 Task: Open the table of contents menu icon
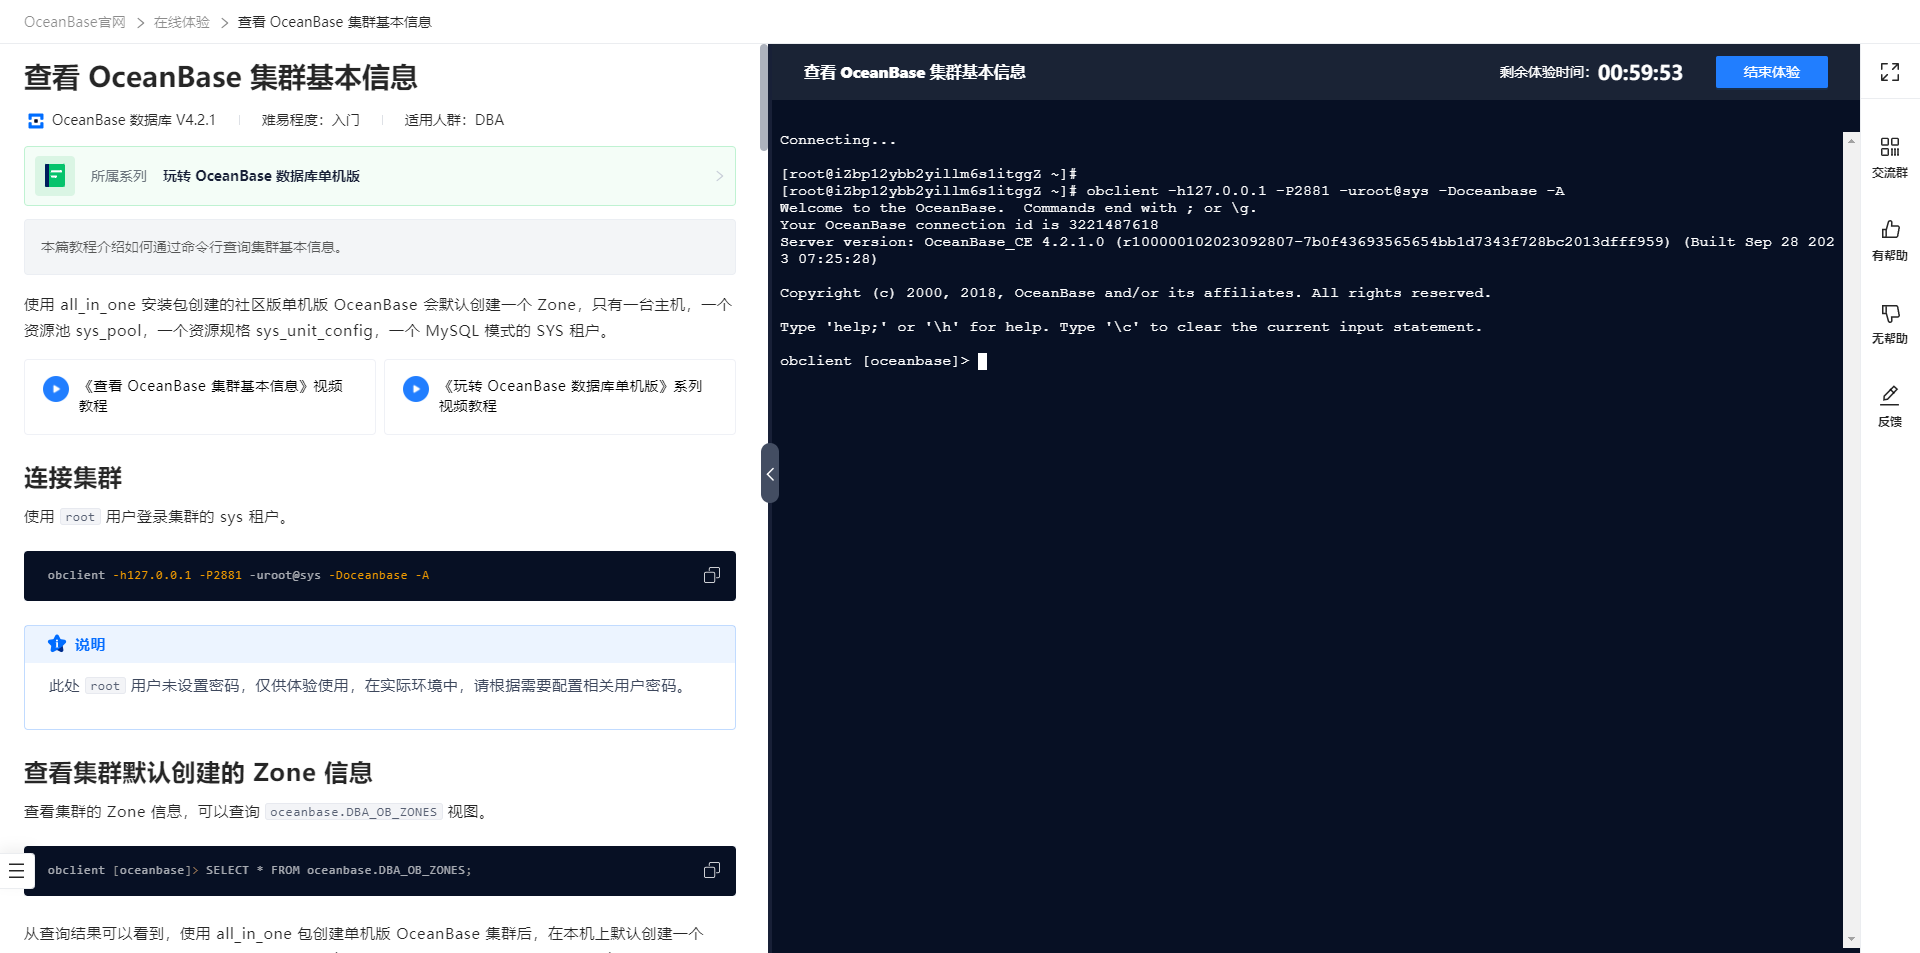[16, 871]
